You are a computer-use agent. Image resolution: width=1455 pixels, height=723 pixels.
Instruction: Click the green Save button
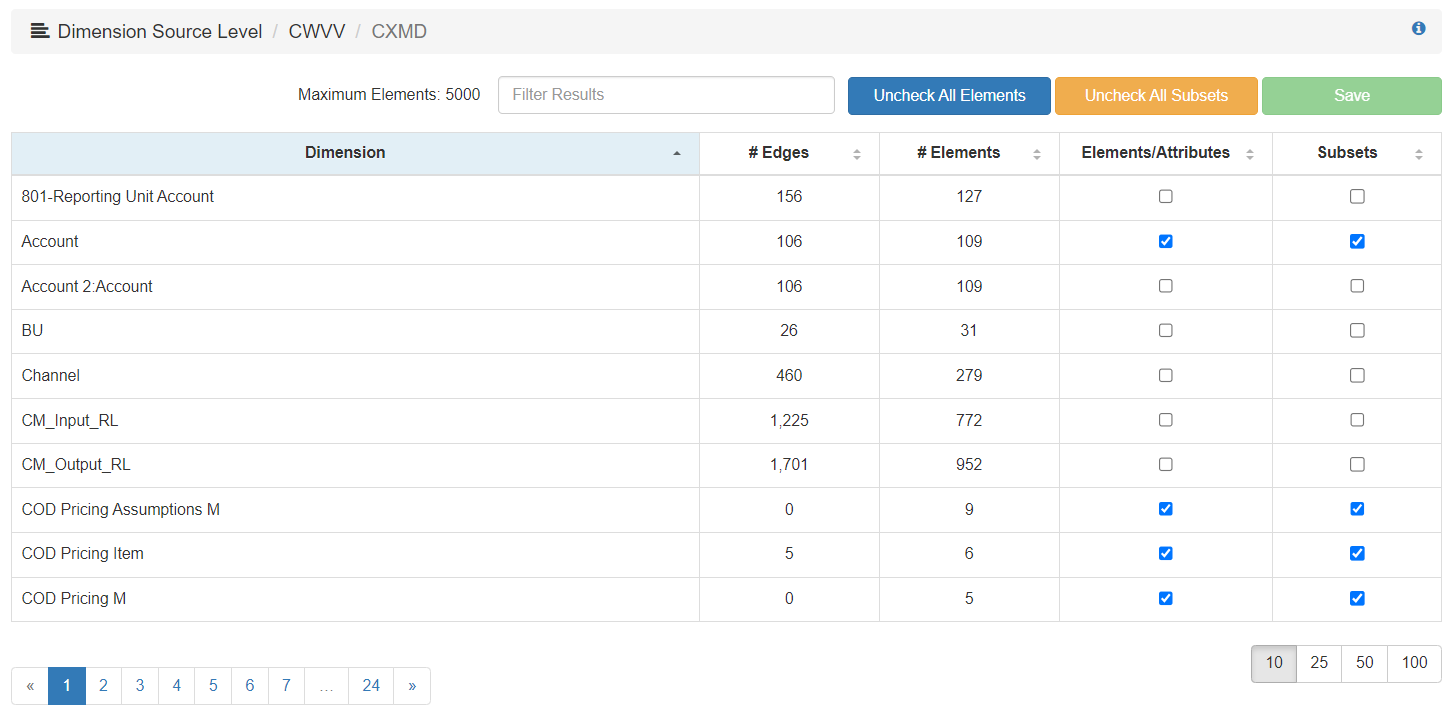[x=1351, y=96]
